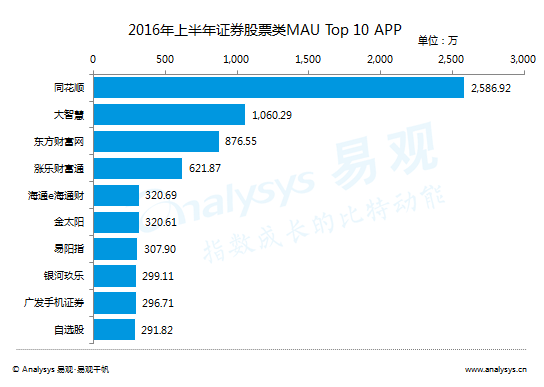Click the 1,060.29 data label

pyautogui.click(x=272, y=115)
